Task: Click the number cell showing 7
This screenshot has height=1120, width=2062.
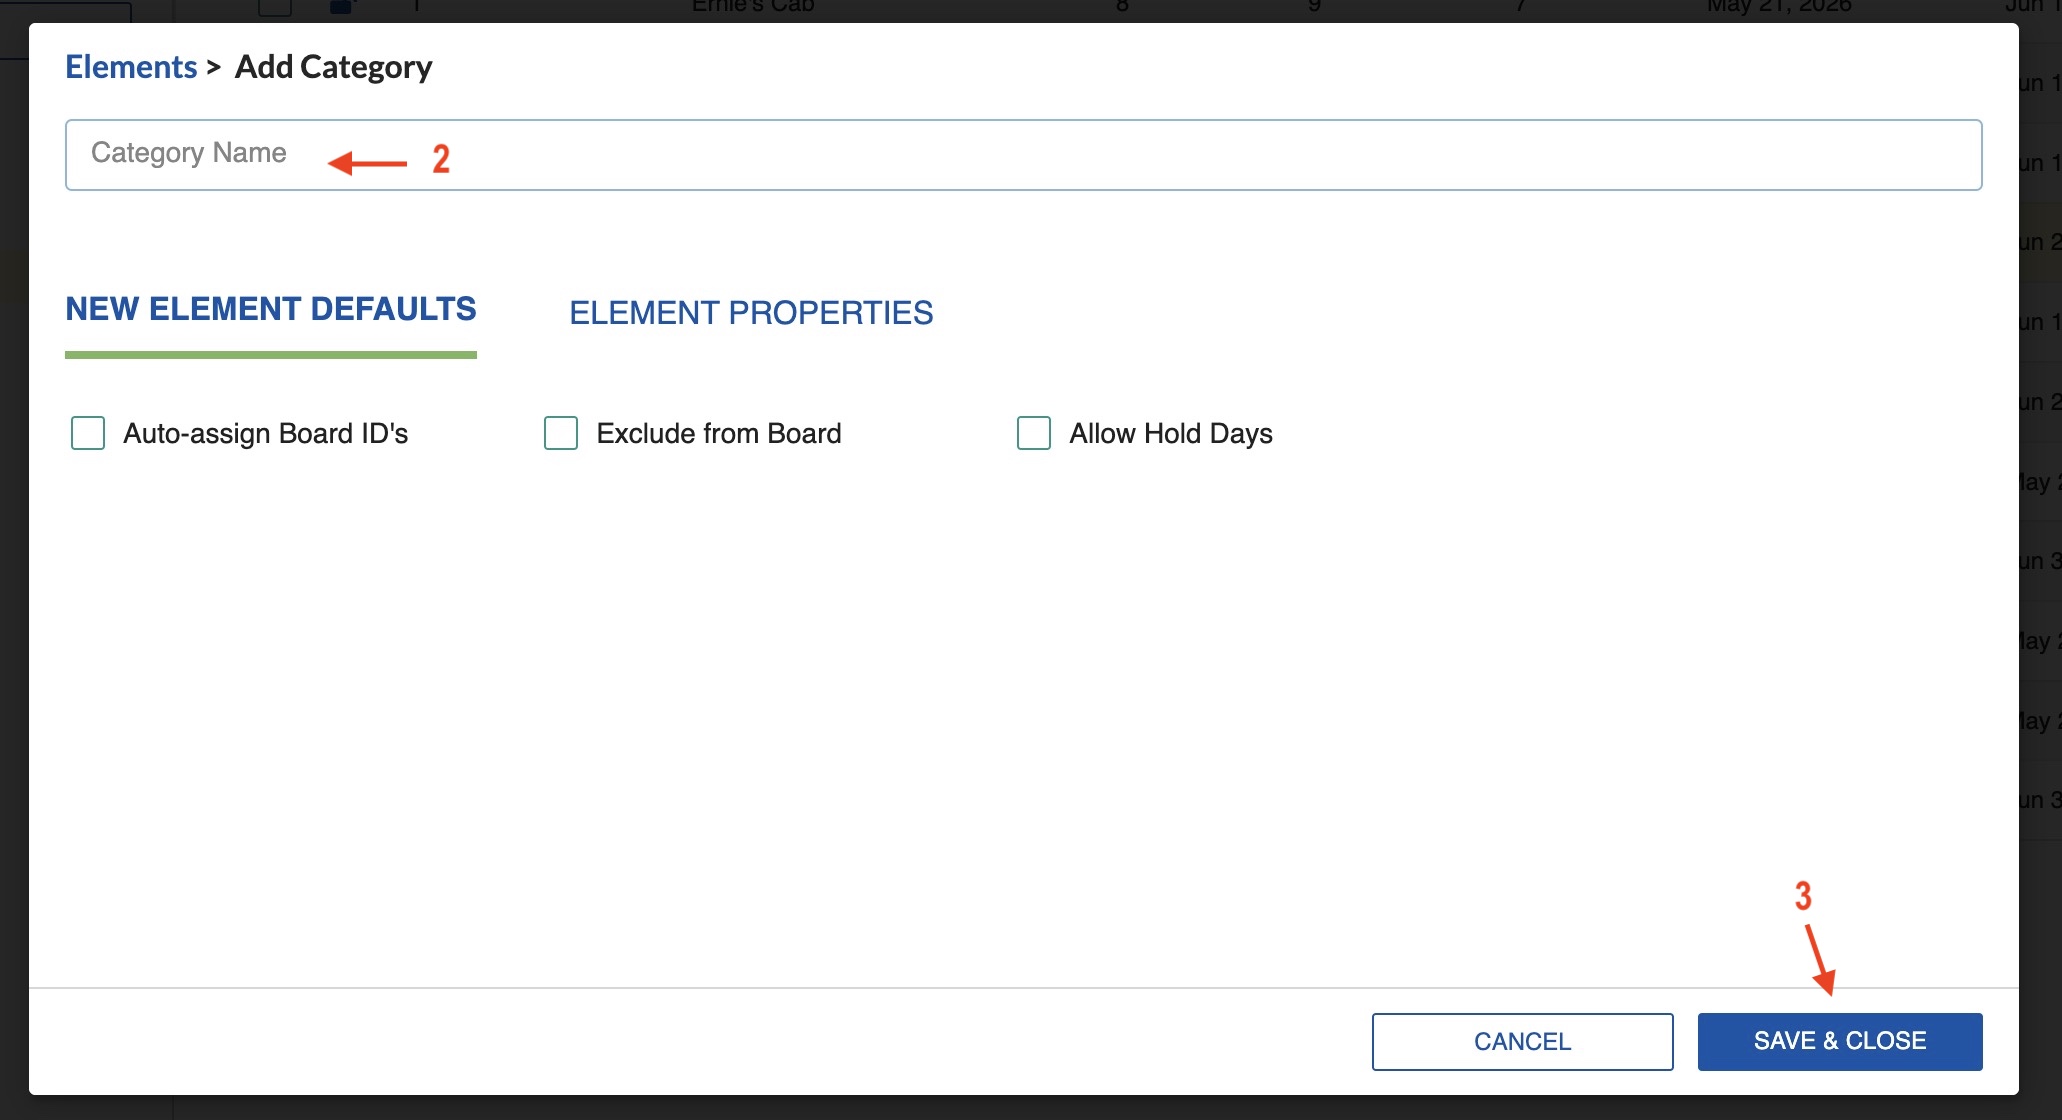Action: coord(1520,5)
